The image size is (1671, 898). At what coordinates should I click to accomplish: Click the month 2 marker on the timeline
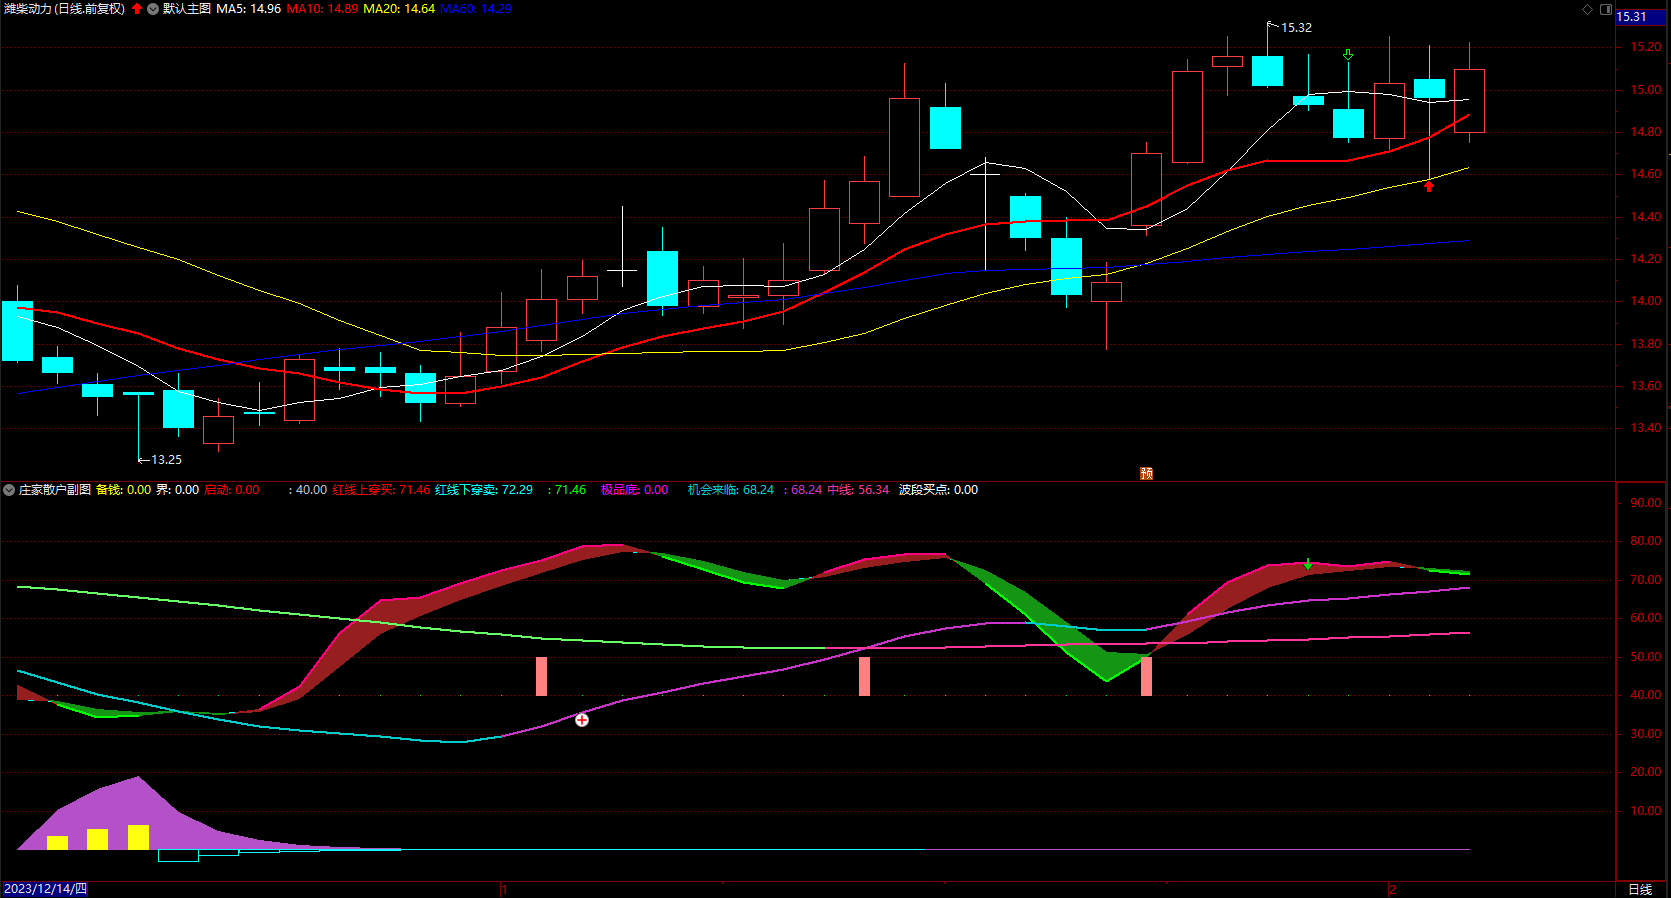click(1392, 889)
